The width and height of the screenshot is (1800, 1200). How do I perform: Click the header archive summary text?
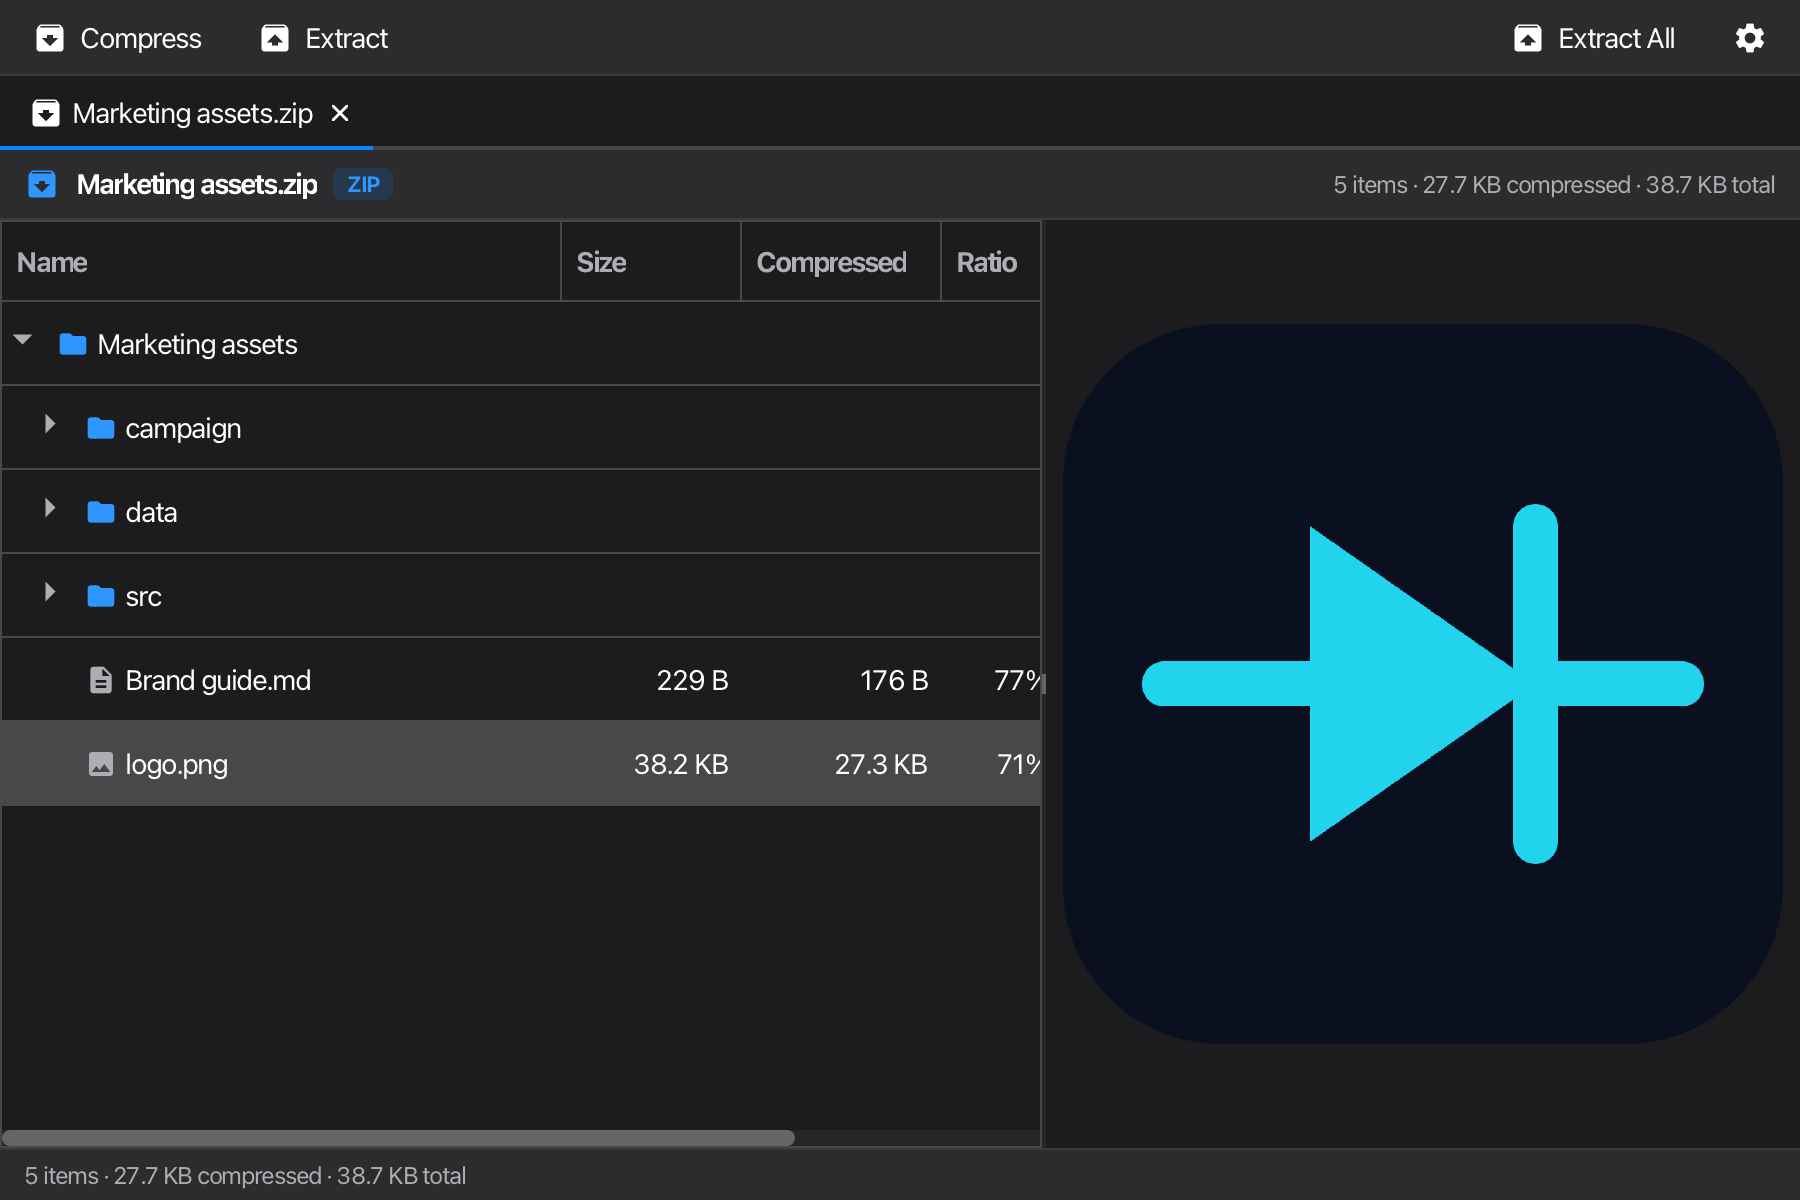[x=1554, y=185]
